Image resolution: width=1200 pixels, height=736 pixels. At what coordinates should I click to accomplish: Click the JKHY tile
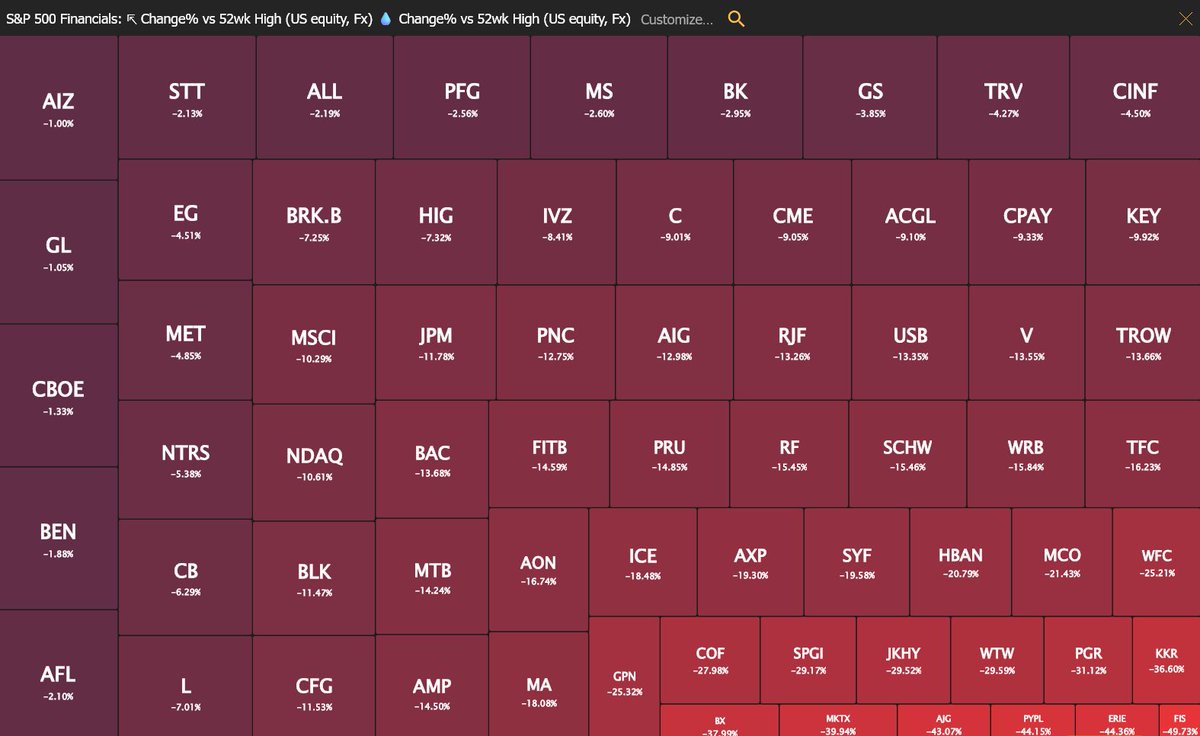[x=904, y=660]
